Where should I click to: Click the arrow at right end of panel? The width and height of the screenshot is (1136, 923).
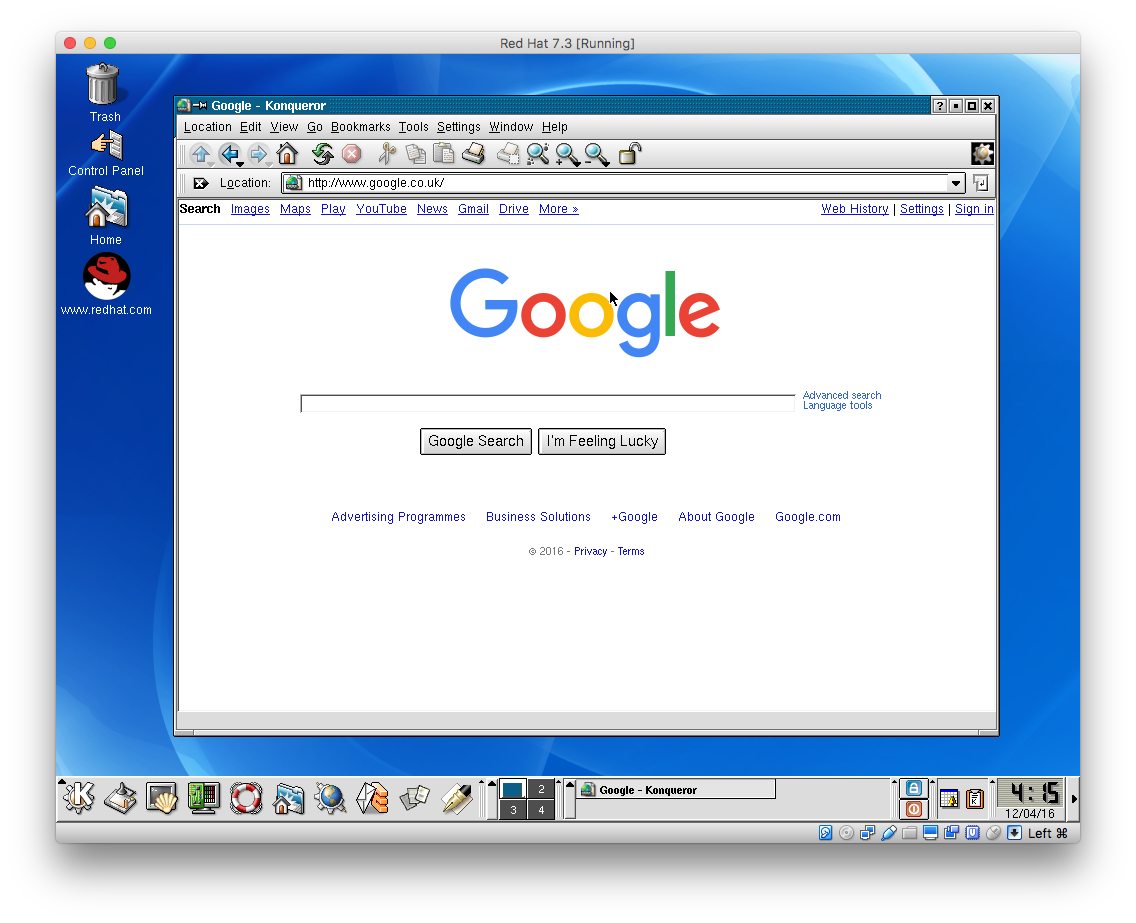point(1074,798)
